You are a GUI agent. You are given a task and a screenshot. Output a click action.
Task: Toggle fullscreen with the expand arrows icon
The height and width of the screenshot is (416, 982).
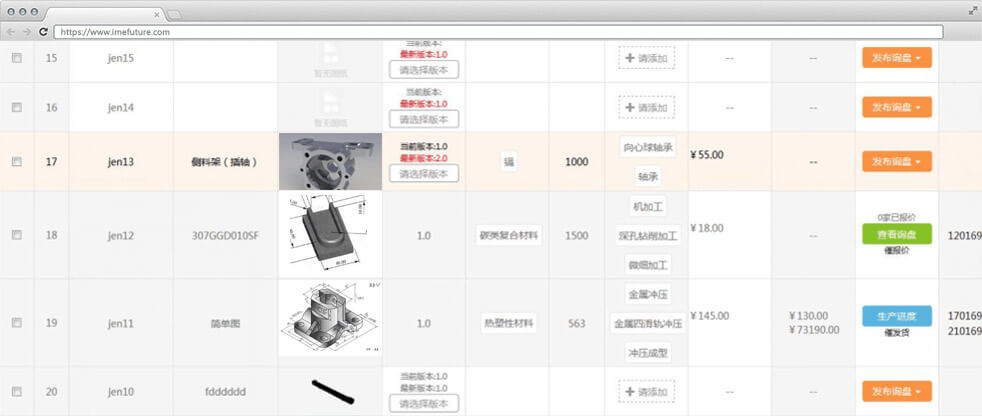tap(973, 10)
